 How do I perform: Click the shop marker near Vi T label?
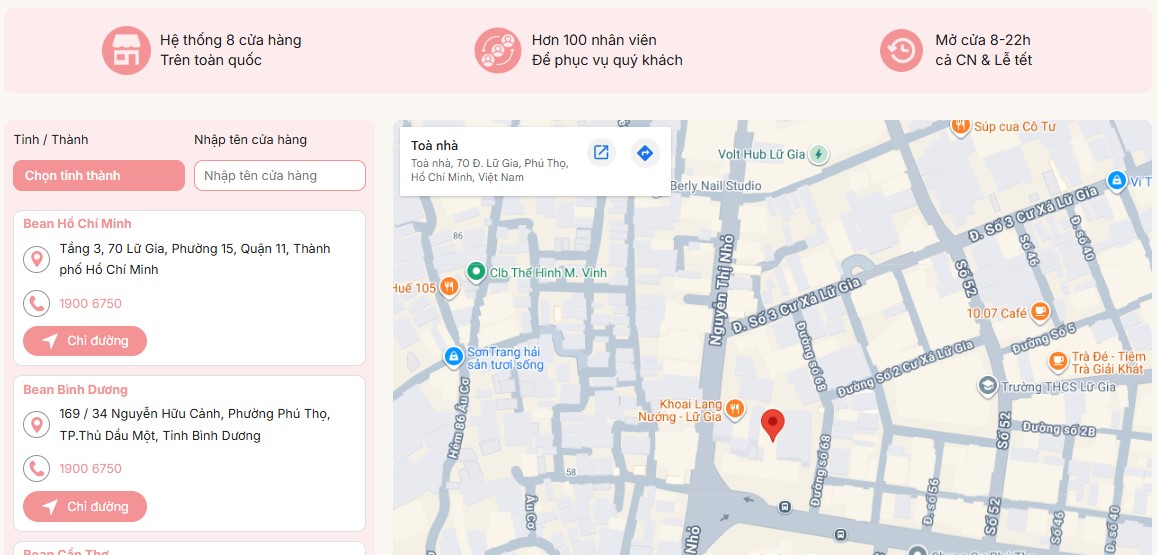coord(1116,180)
